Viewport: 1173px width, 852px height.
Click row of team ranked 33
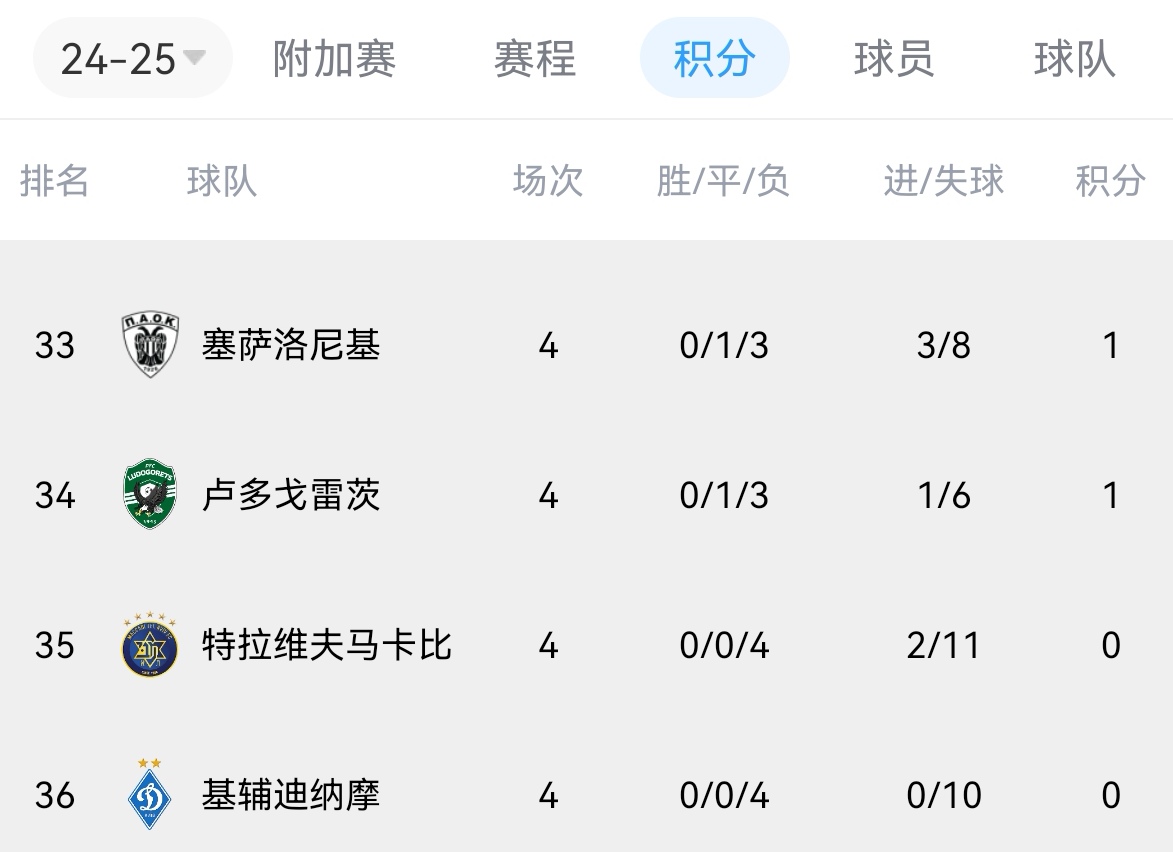[x=586, y=344]
